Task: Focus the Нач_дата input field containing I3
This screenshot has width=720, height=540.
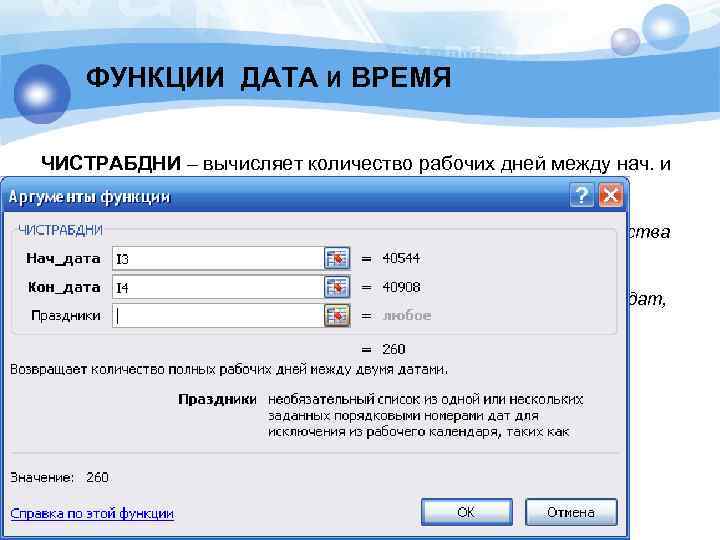Action: 218,258
